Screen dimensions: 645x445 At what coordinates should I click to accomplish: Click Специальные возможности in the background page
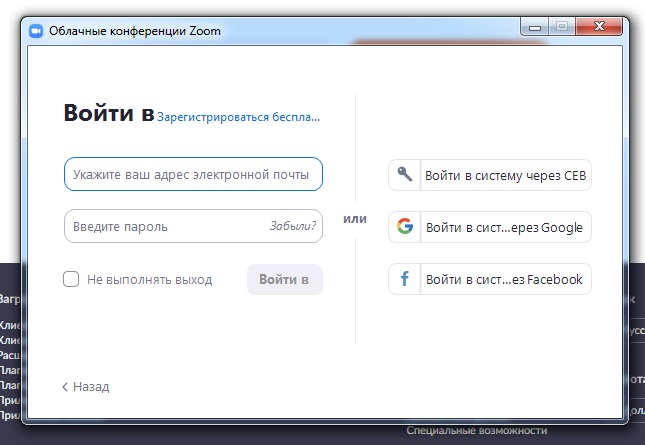point(477,431)
